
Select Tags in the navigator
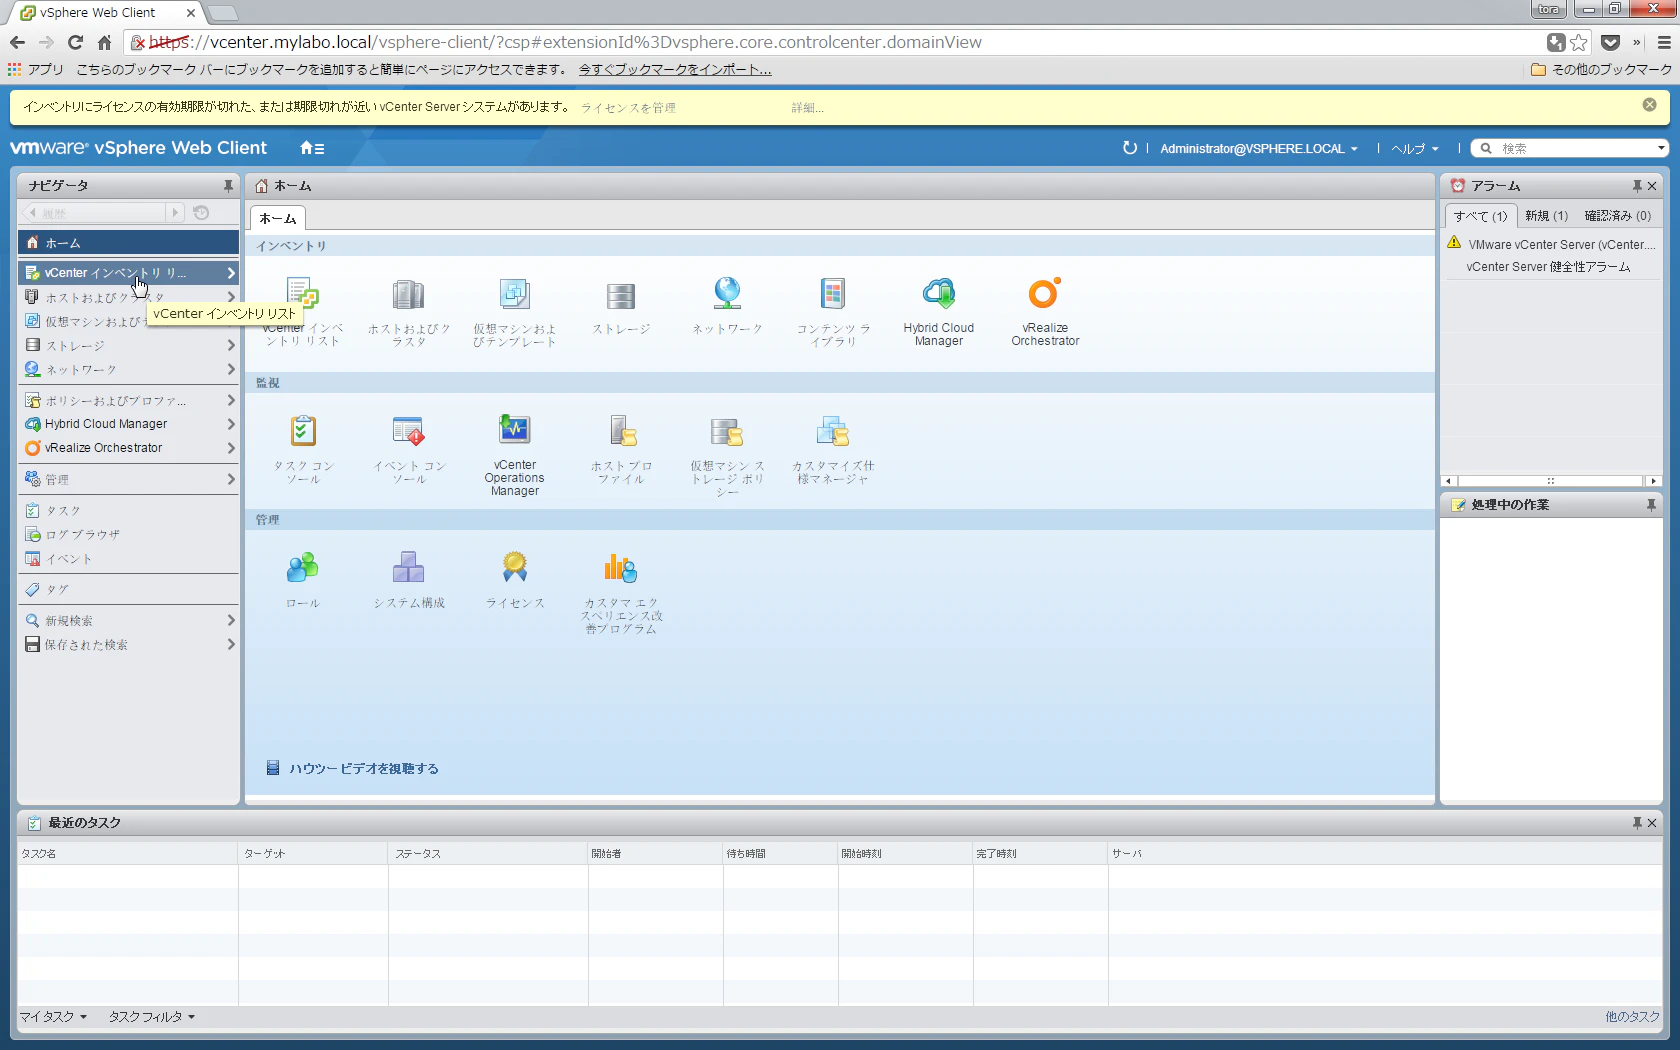point(128,590)
